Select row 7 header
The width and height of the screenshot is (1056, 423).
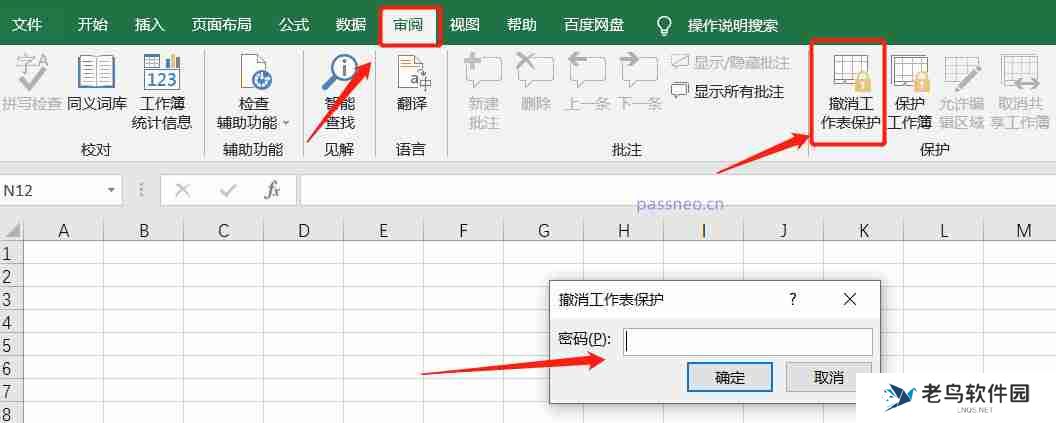click(x=9, y=391)
